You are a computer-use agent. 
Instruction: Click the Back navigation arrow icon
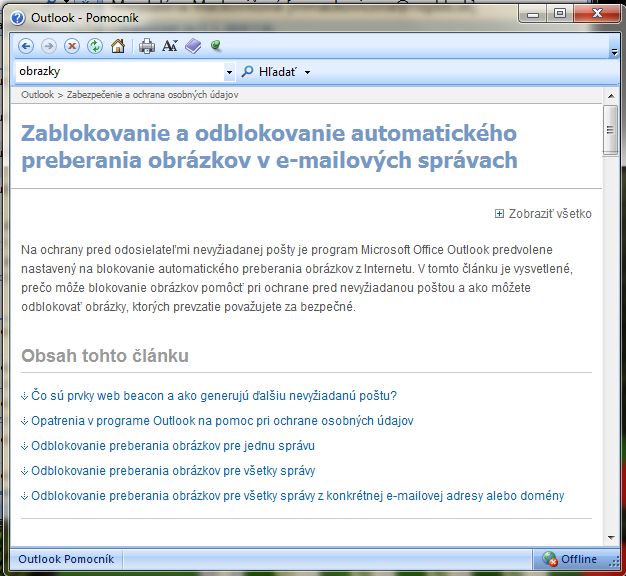26,46
